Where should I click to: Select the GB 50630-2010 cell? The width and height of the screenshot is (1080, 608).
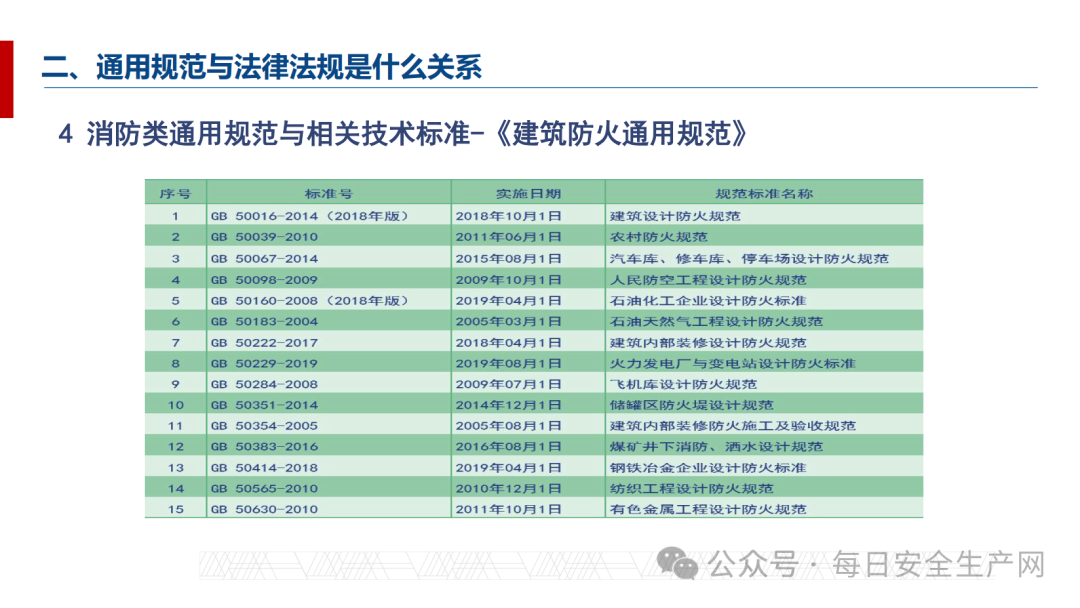(264, 509)
